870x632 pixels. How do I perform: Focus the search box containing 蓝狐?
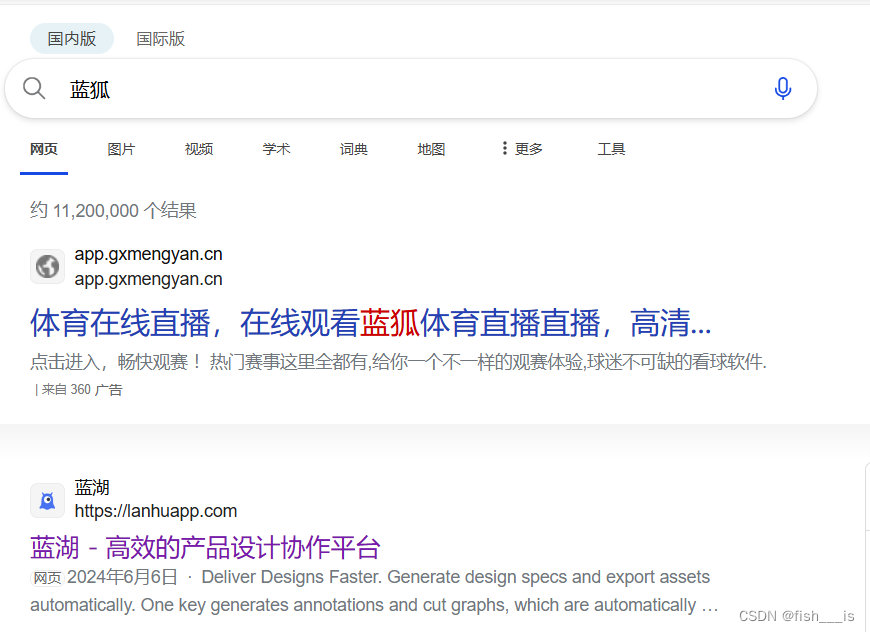click(x=411, y=89)
